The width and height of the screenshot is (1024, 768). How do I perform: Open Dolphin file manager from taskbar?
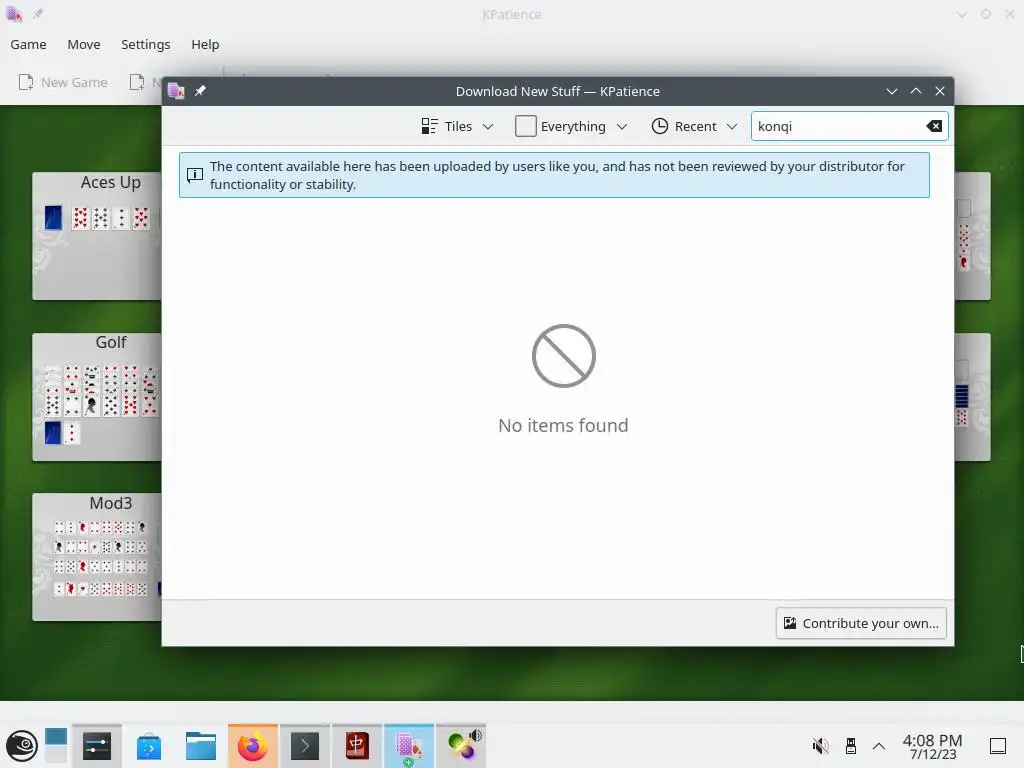click(x=200, y=746)
